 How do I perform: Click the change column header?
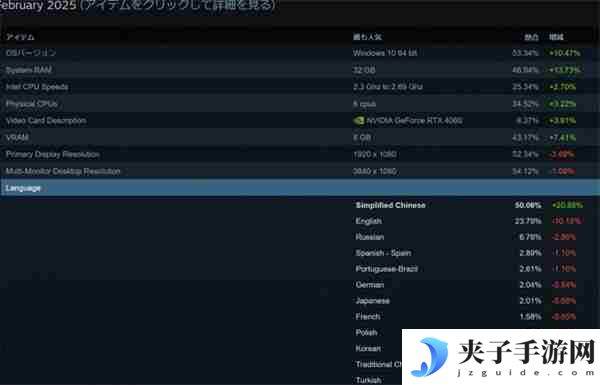(556, 37)
